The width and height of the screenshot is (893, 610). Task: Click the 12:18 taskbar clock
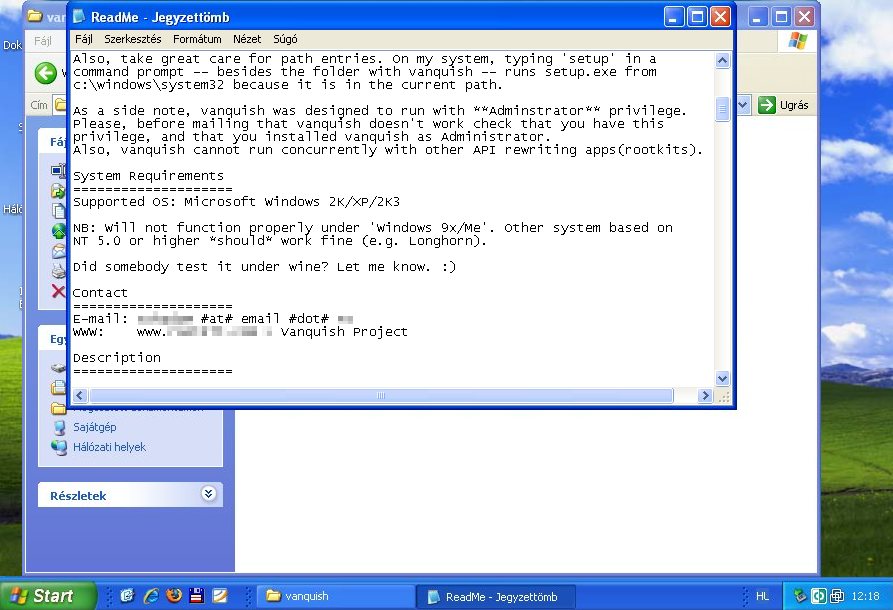pyautogui.click(x=865, y=596)
